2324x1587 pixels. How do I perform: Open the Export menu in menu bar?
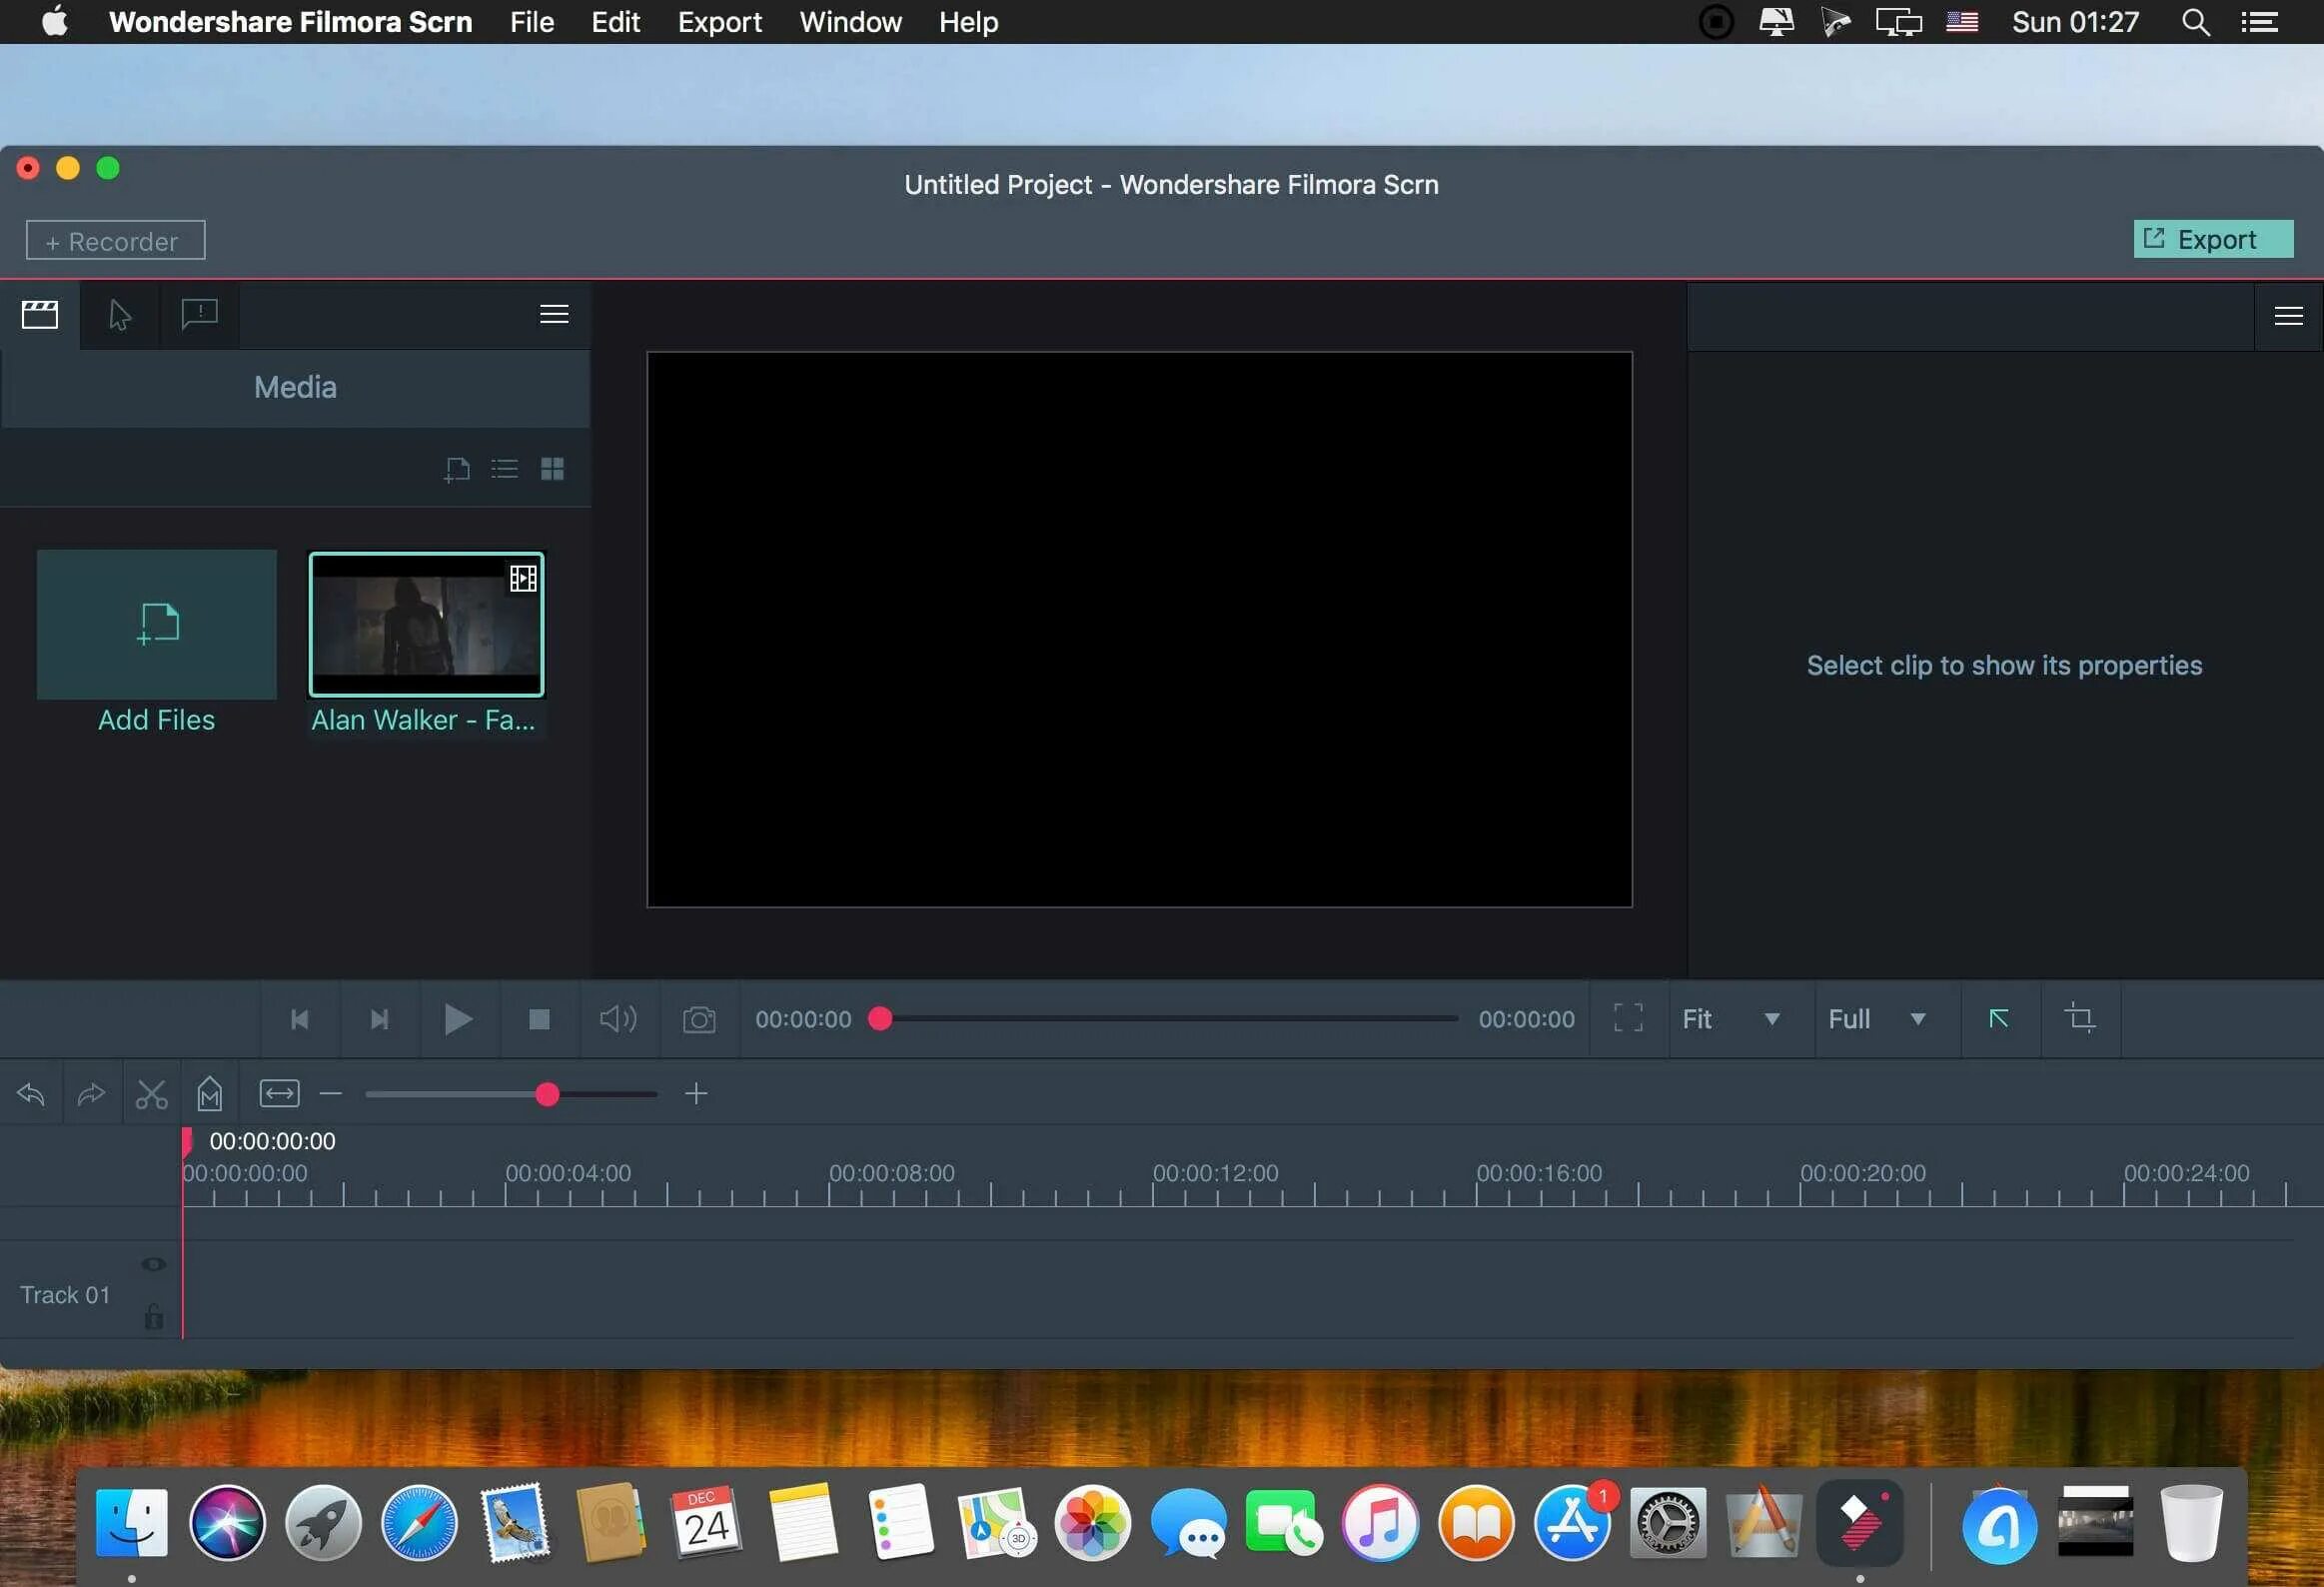click(719, 22)
